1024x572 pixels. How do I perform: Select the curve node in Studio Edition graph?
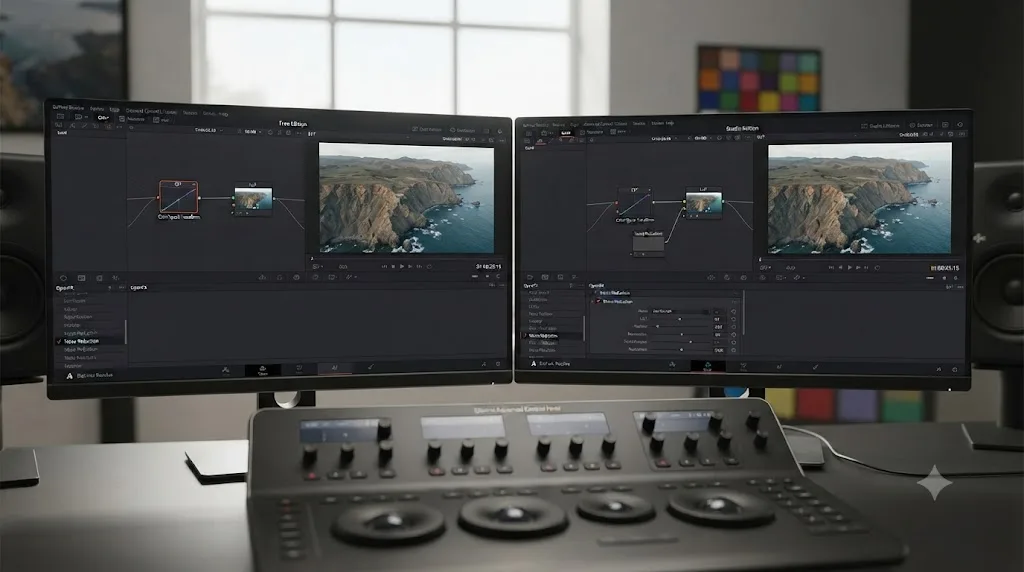634,202
